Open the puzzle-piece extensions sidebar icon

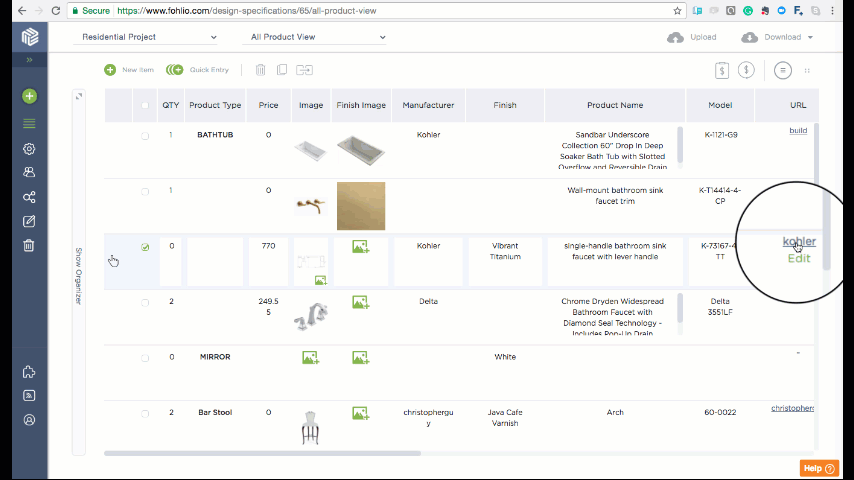coord(29,372)
